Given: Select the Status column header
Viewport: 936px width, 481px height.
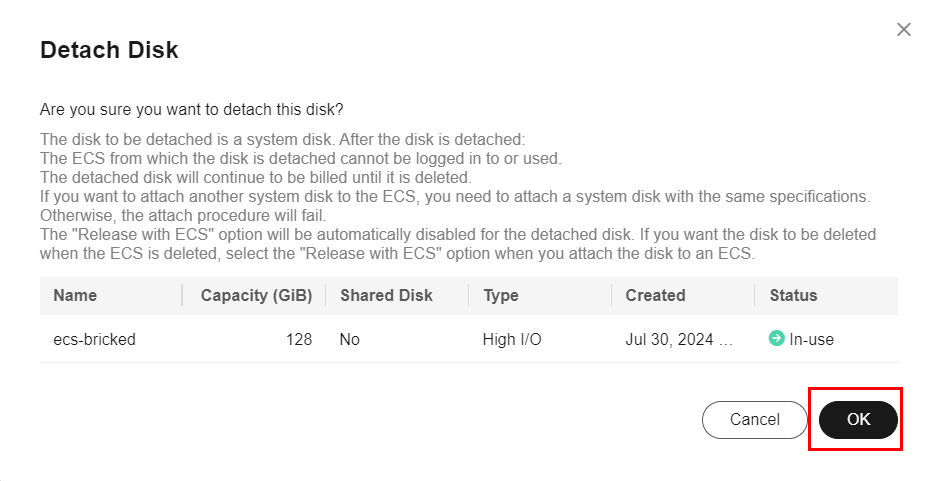Looking at the screenshot, I should (x=793, y=295).
